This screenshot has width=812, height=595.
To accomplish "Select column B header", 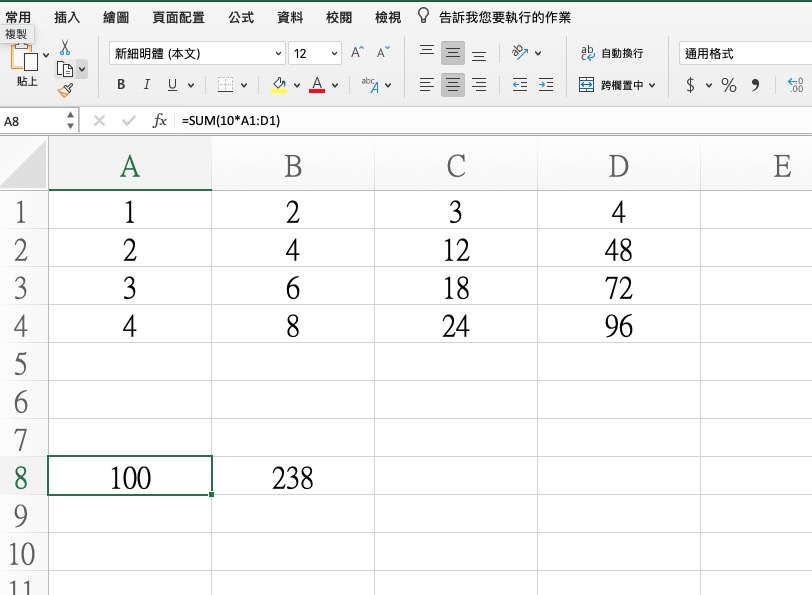I will 293,166.
